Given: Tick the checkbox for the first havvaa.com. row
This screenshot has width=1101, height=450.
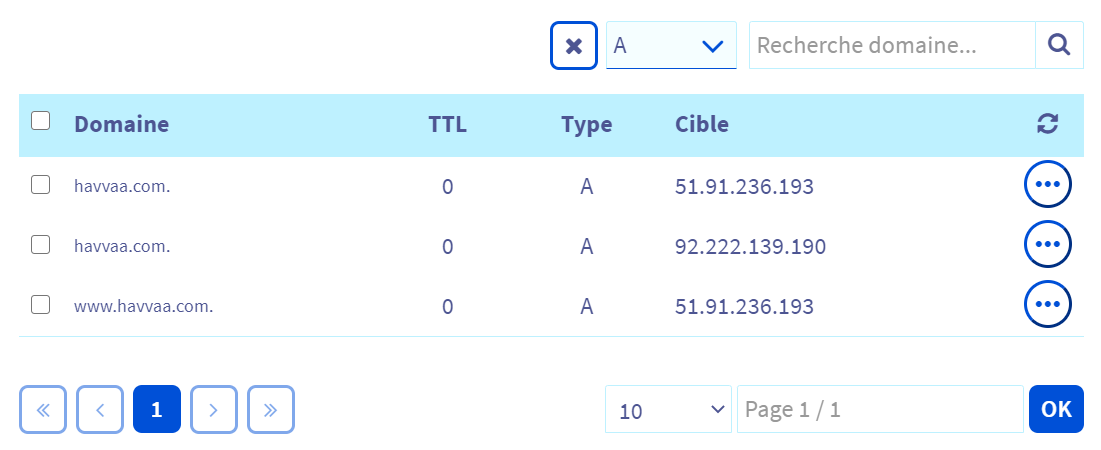Looking at the screenshot, I should click(x=41, y=185).
